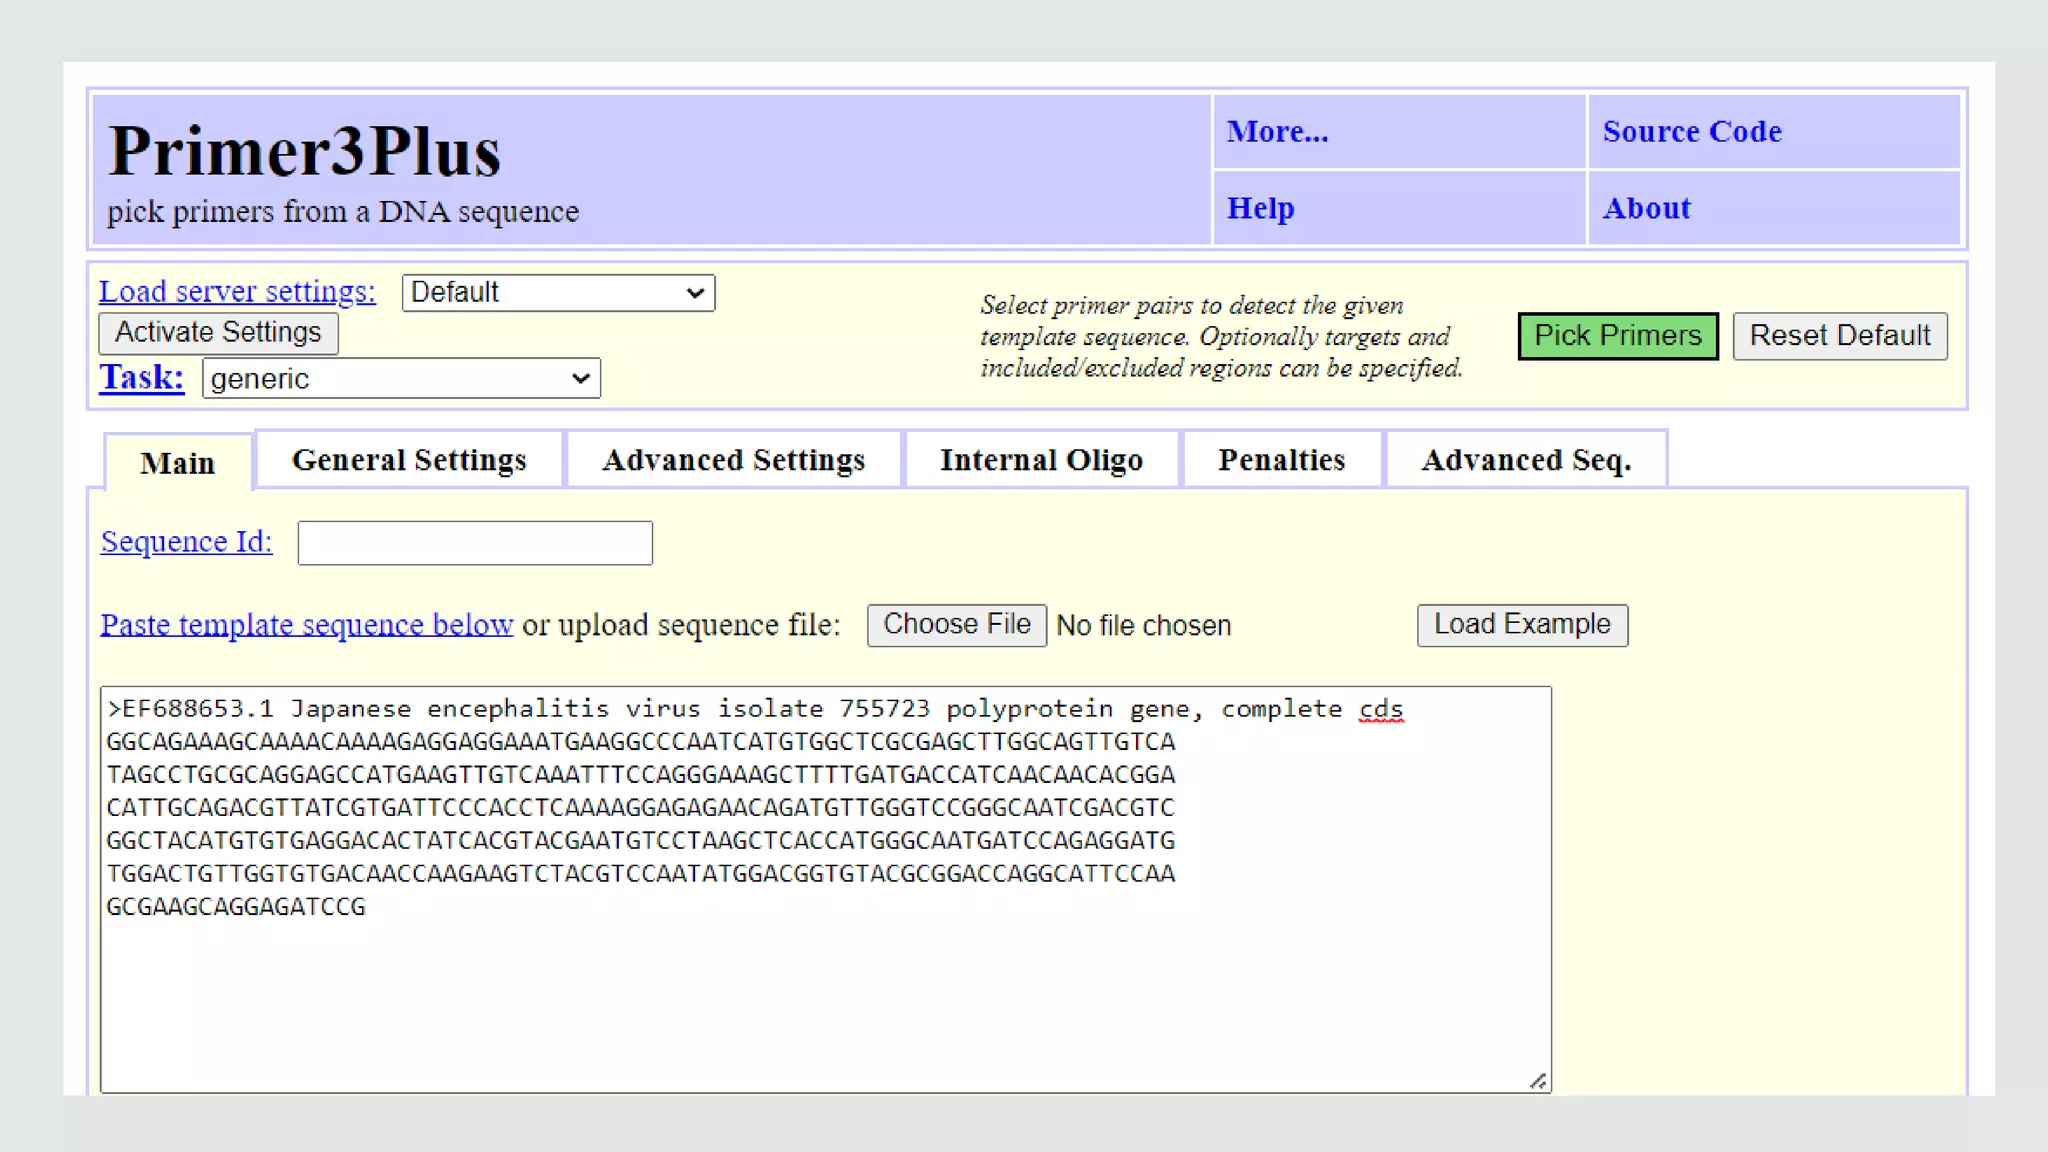The image size is (2048, 1152).
Task: Open the Advanced Settings tab
Action: 733,460
